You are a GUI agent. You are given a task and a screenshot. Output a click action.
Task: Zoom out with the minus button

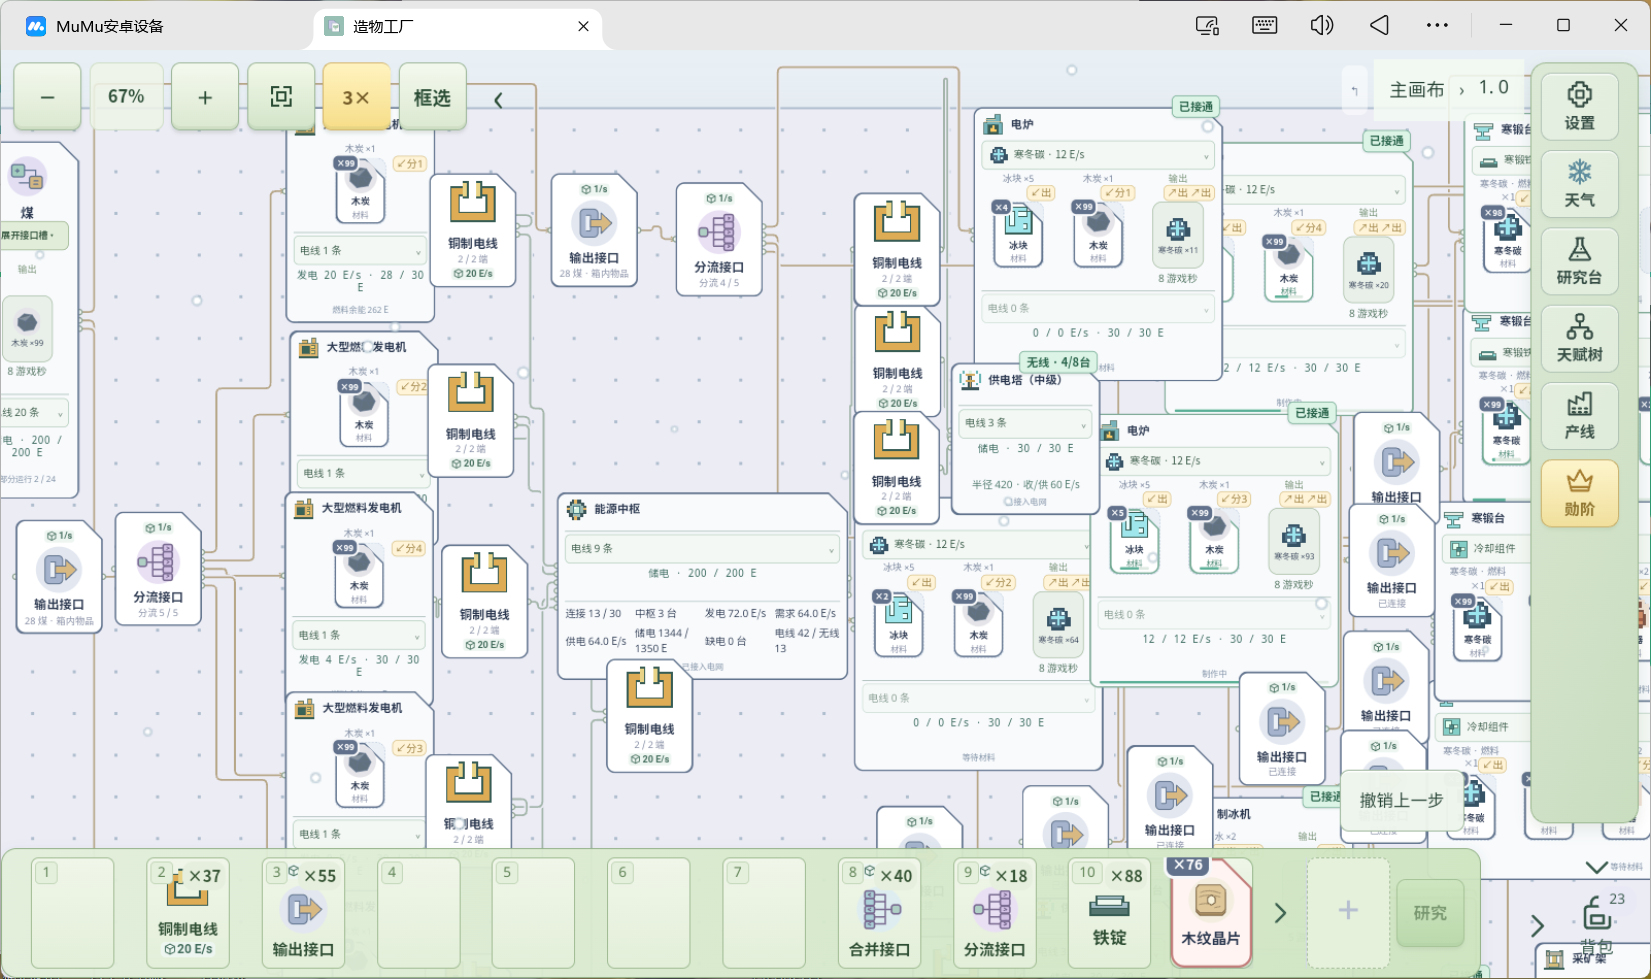pyautogui.click(x=47, y=97)
